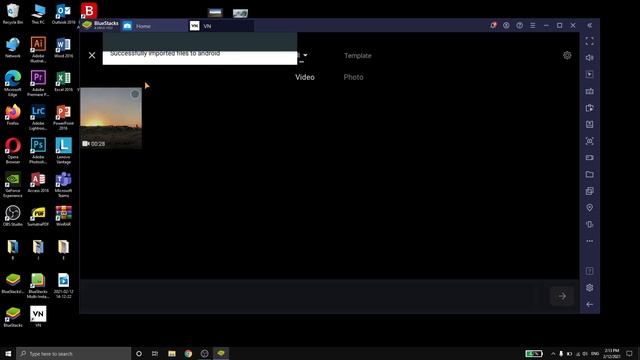Viewport: 640px width, 360px height.
Task: Open BlueStacks settings gear in sidebar
Action: (x=589, y=288)
